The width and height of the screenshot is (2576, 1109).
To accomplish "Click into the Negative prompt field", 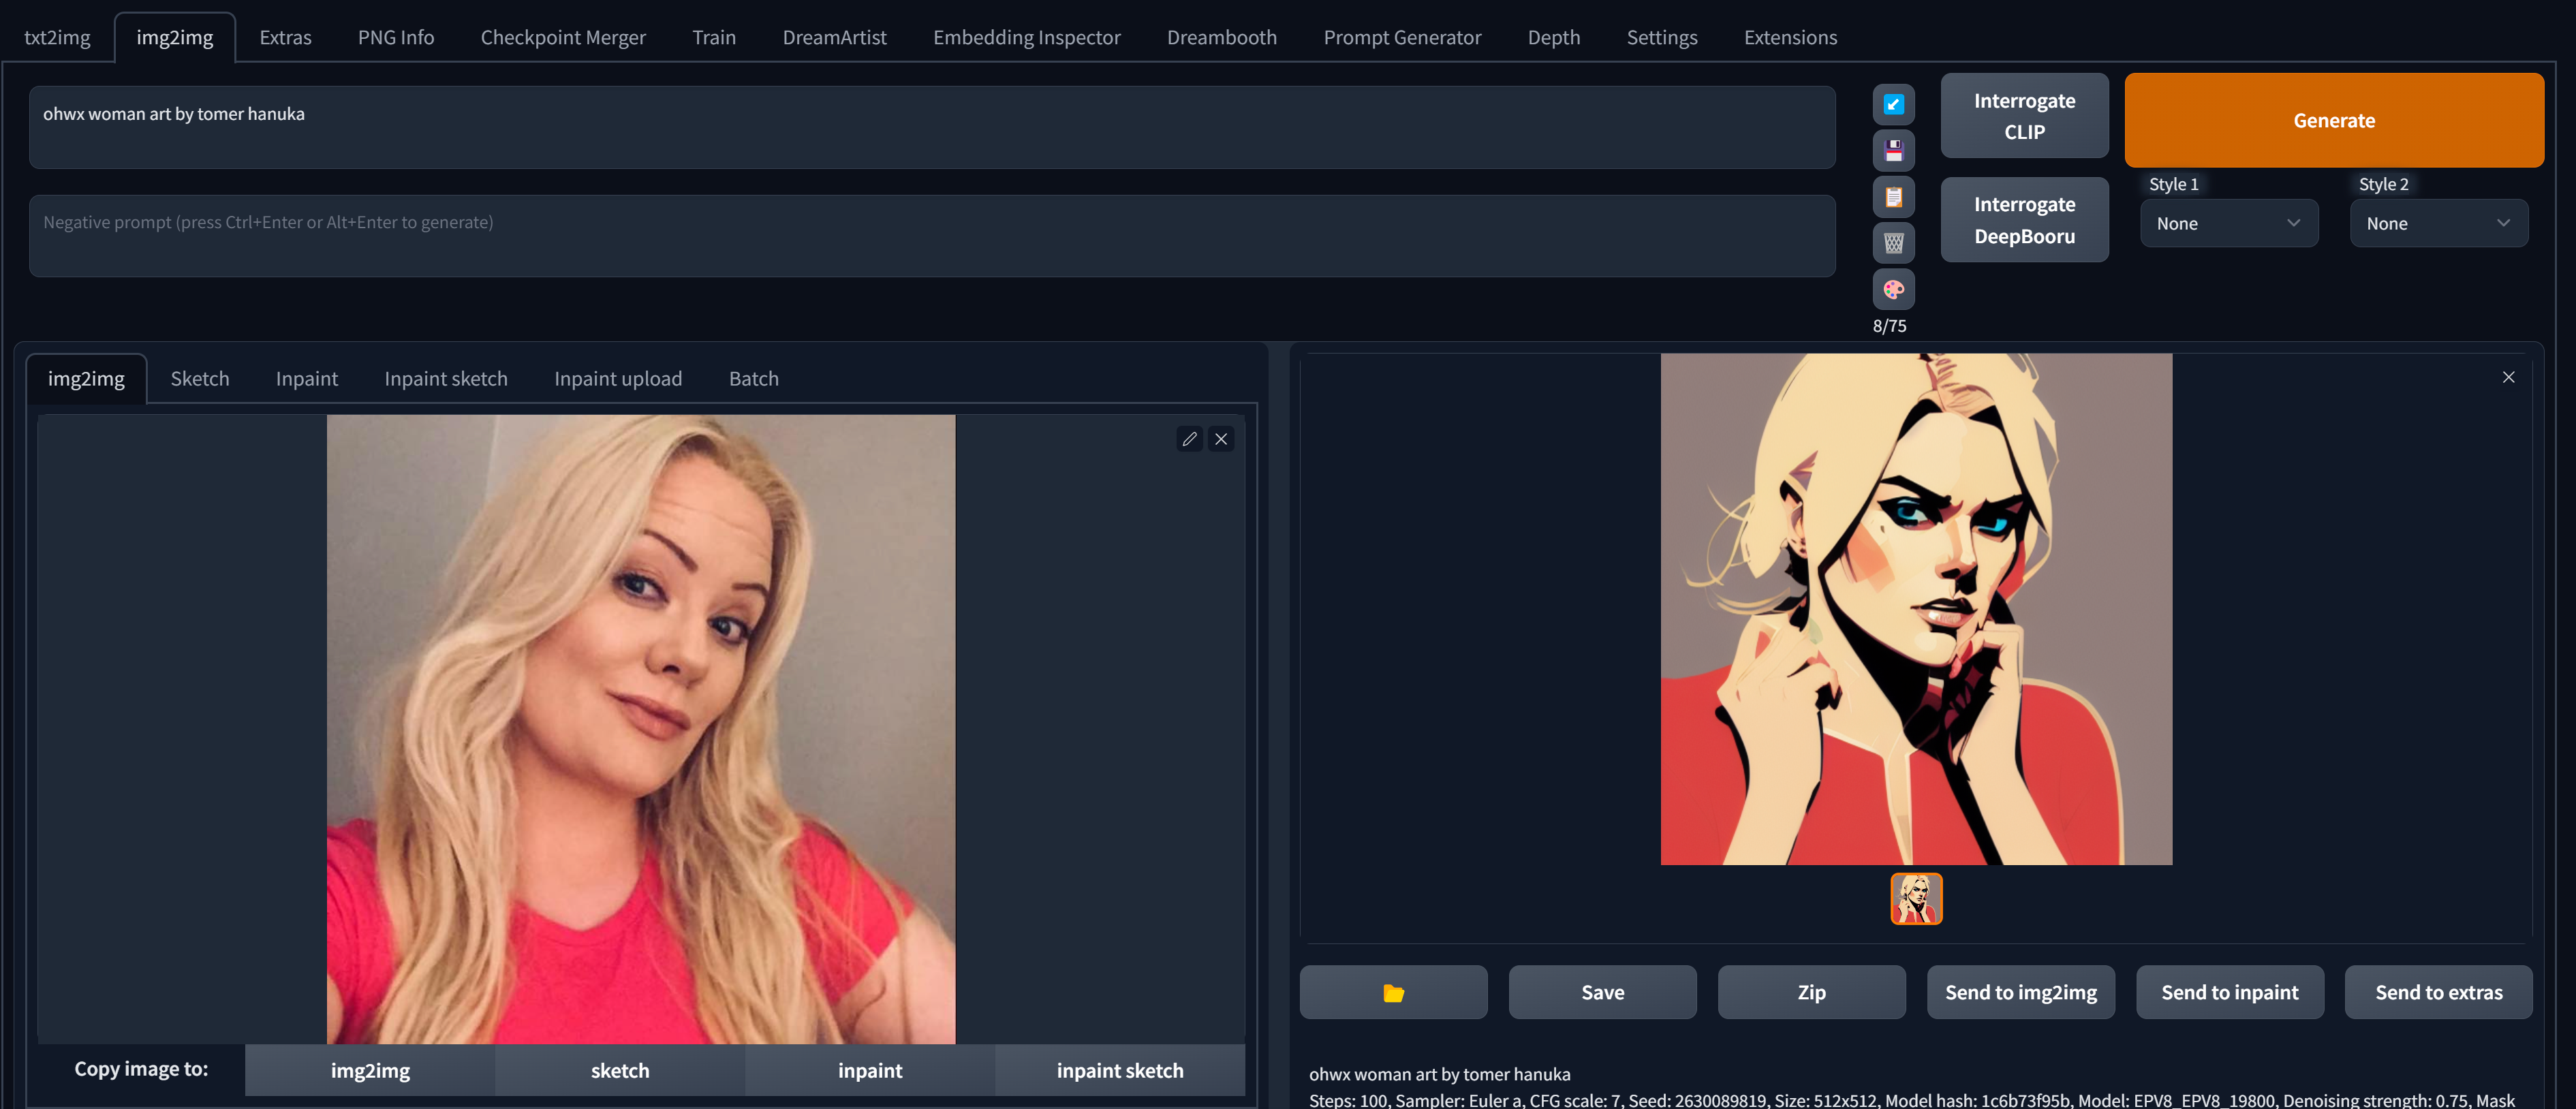I will 930,236.
